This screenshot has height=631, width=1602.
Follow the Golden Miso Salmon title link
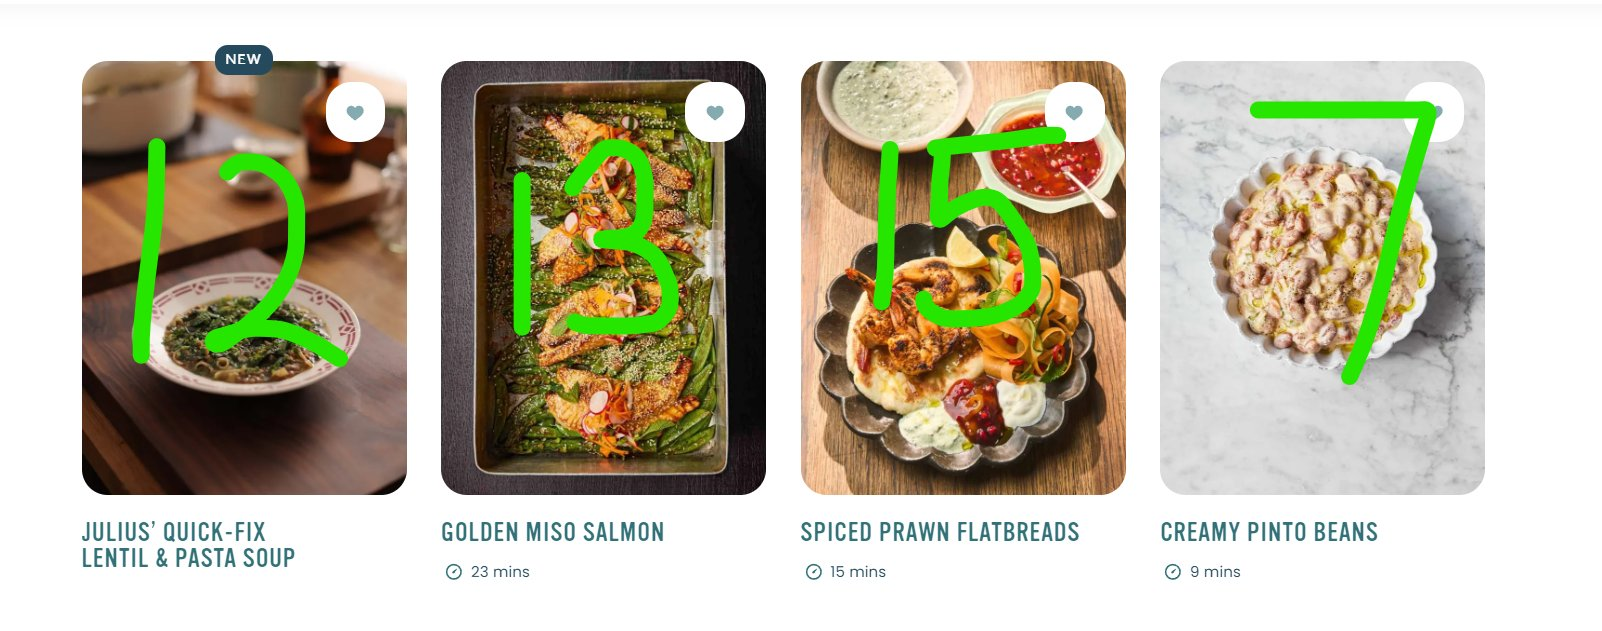pyautogui.click(x=553, y=532)
